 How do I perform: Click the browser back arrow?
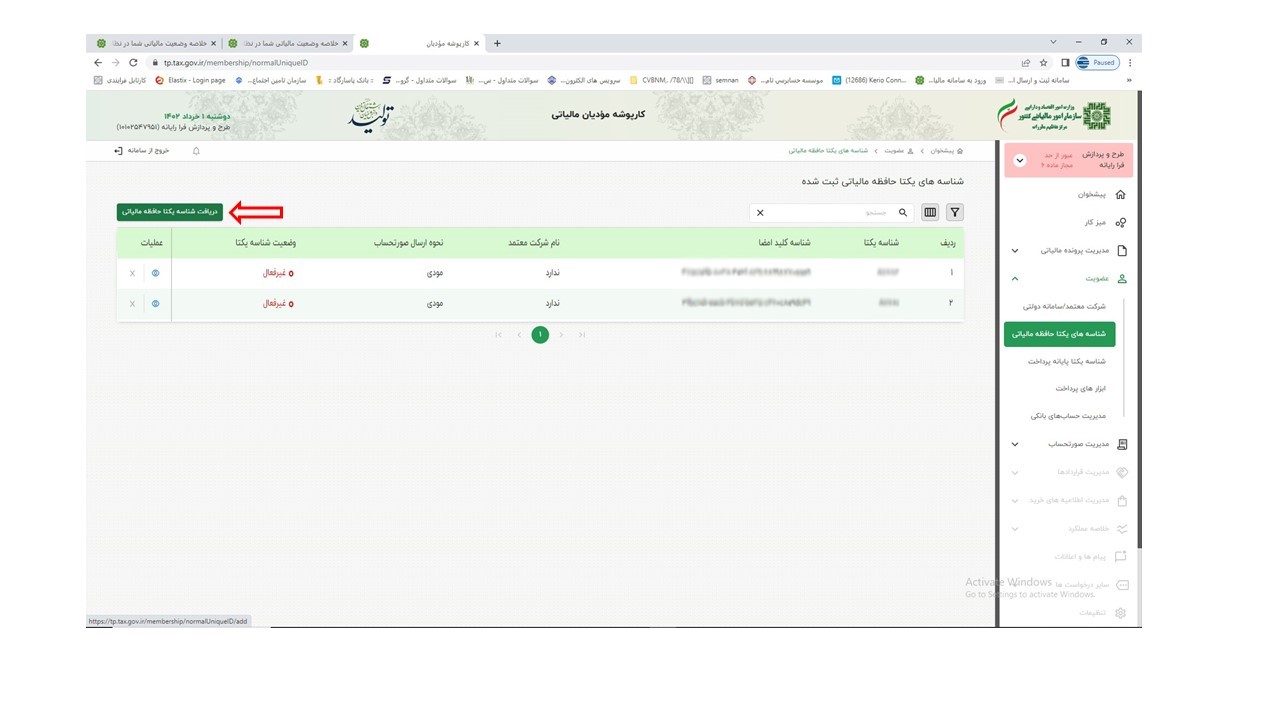(98, 62)
